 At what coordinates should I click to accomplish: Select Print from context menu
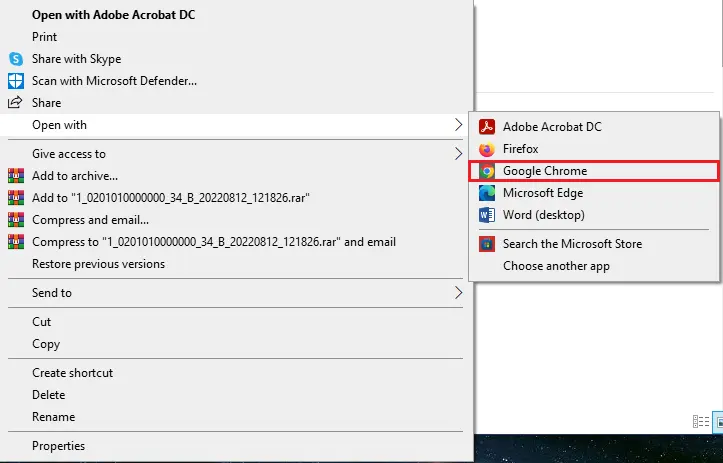coord(235,37)
